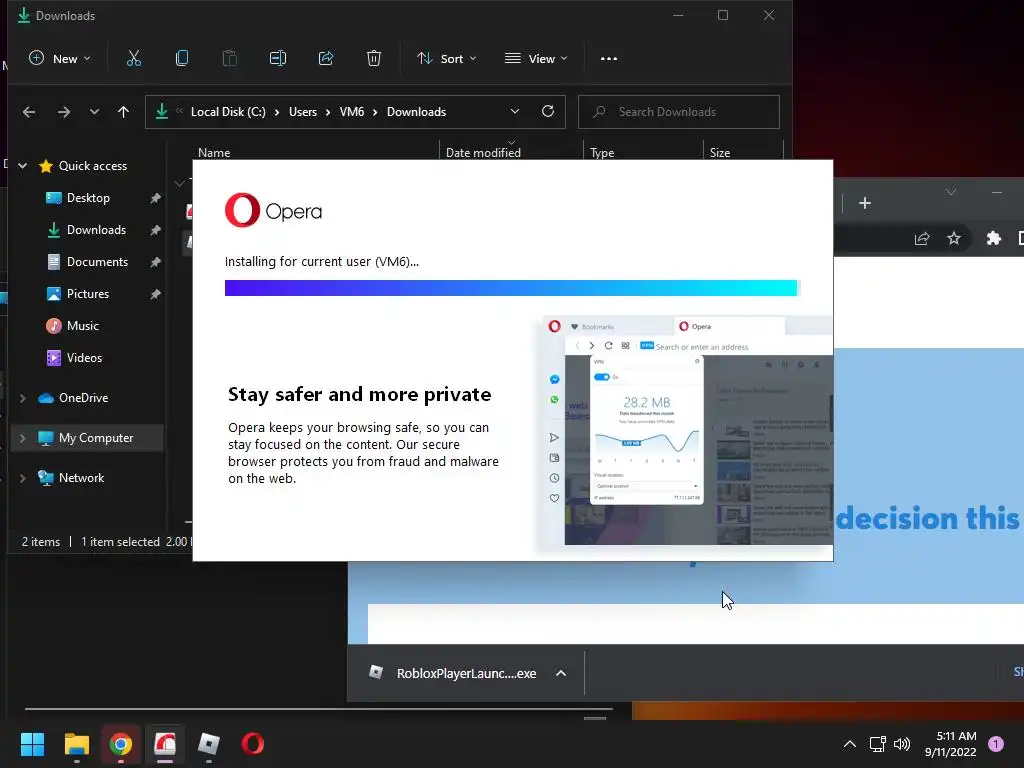Expand address bar history dropdown
Screen dimensions: 1024x768
pos(515,112)
